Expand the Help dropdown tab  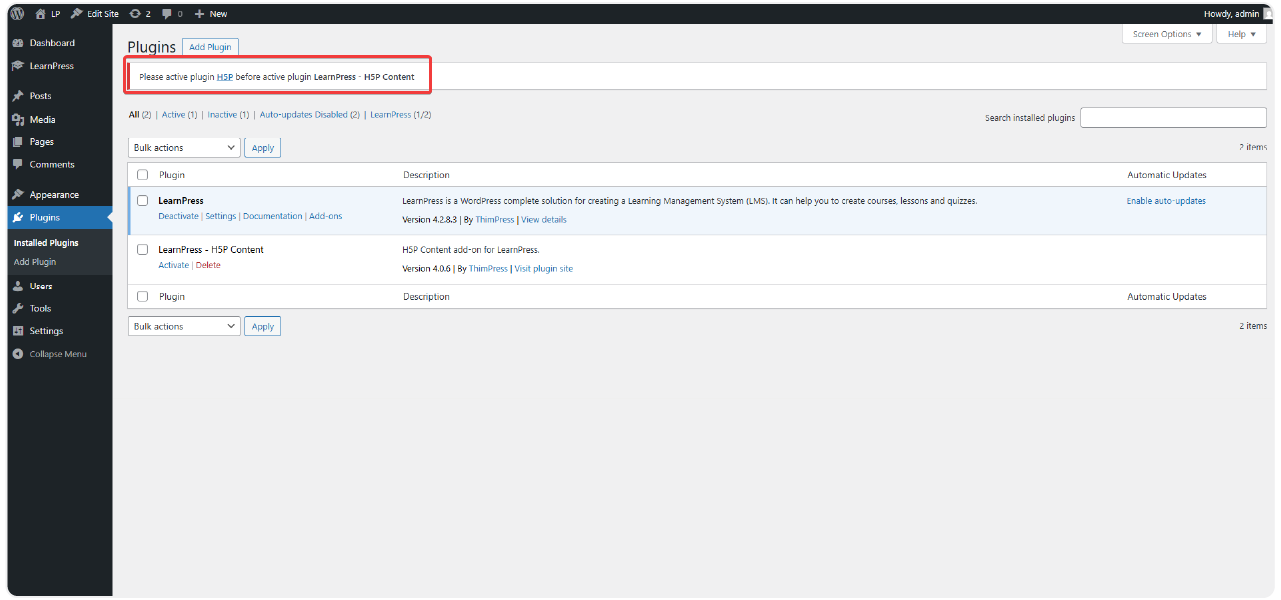pos(1241,34)
